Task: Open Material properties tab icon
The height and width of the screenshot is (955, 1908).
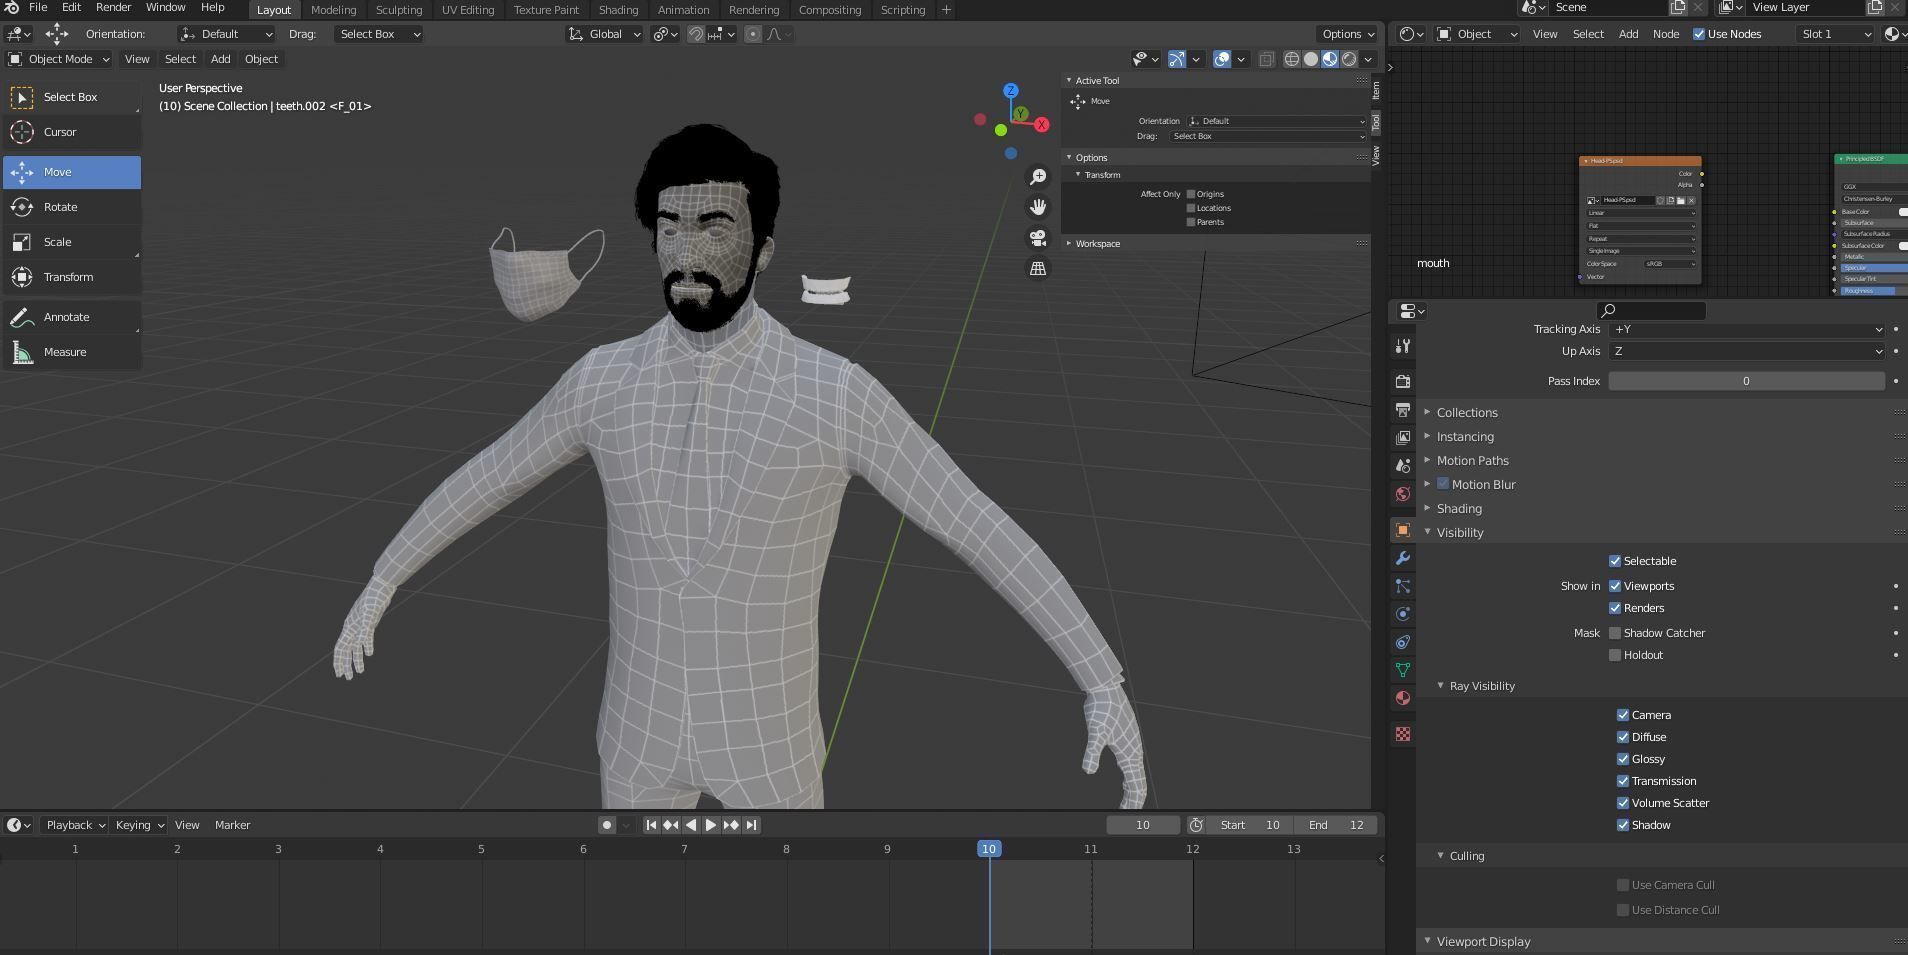Action: pyautogui.click(x=1403, y=698)
